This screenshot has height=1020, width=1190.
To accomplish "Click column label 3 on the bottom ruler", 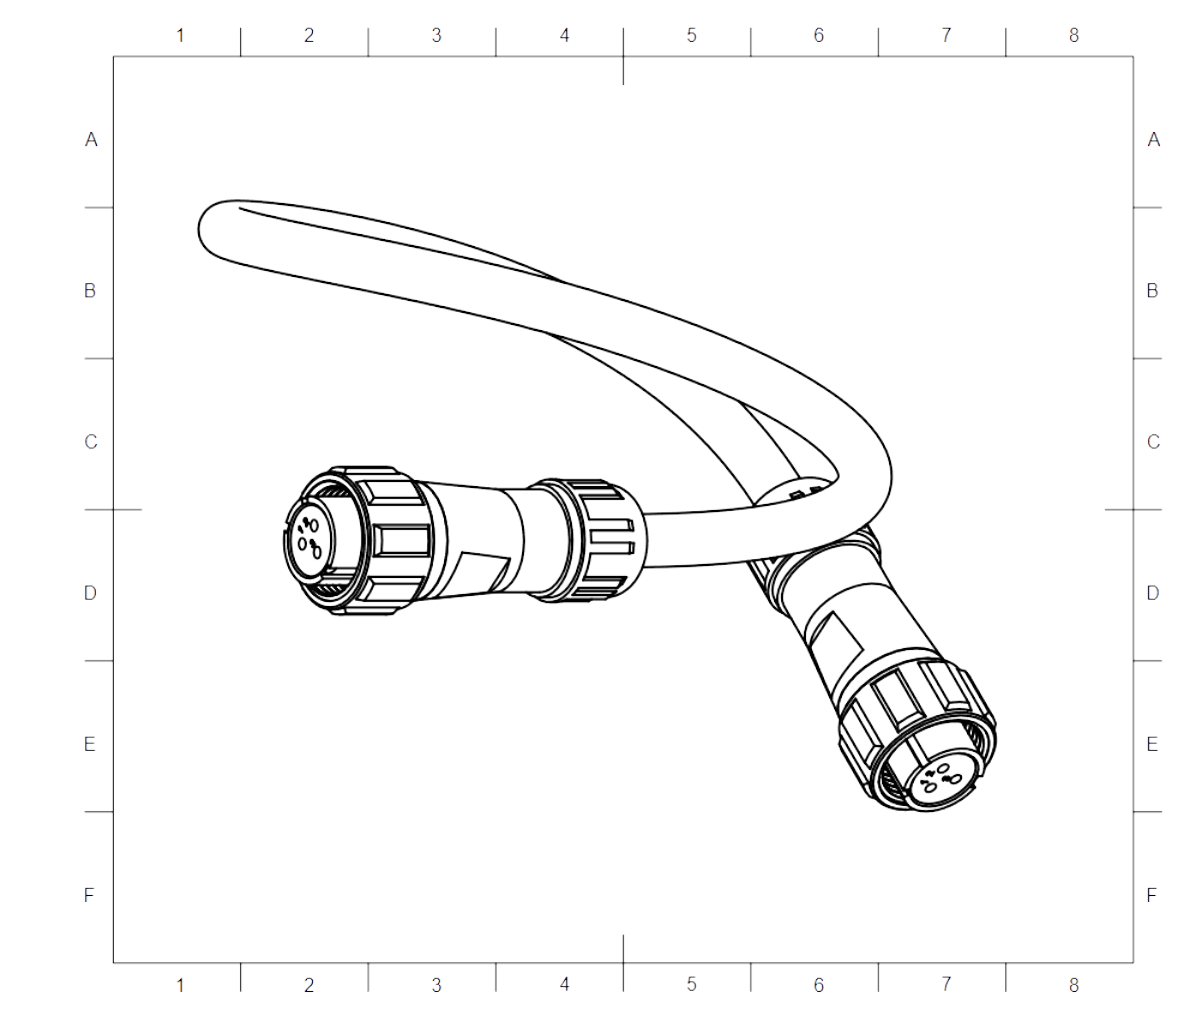I will pyautogui.click(x=435, y=985).
